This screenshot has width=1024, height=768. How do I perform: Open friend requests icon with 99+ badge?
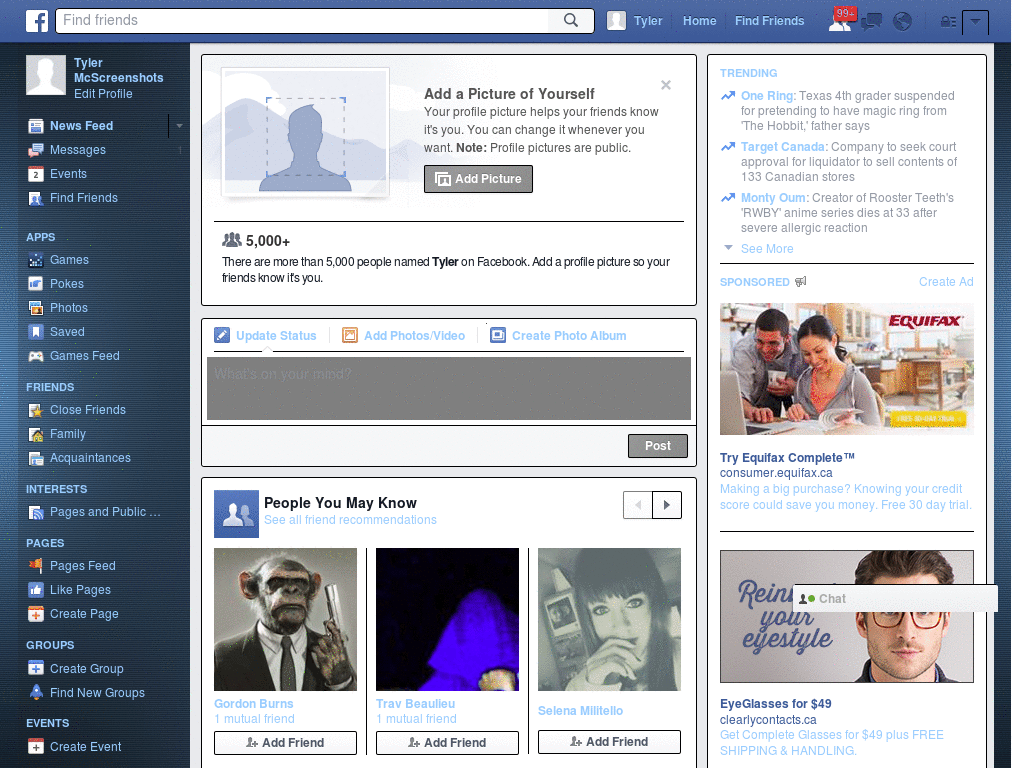pos(841,20)
